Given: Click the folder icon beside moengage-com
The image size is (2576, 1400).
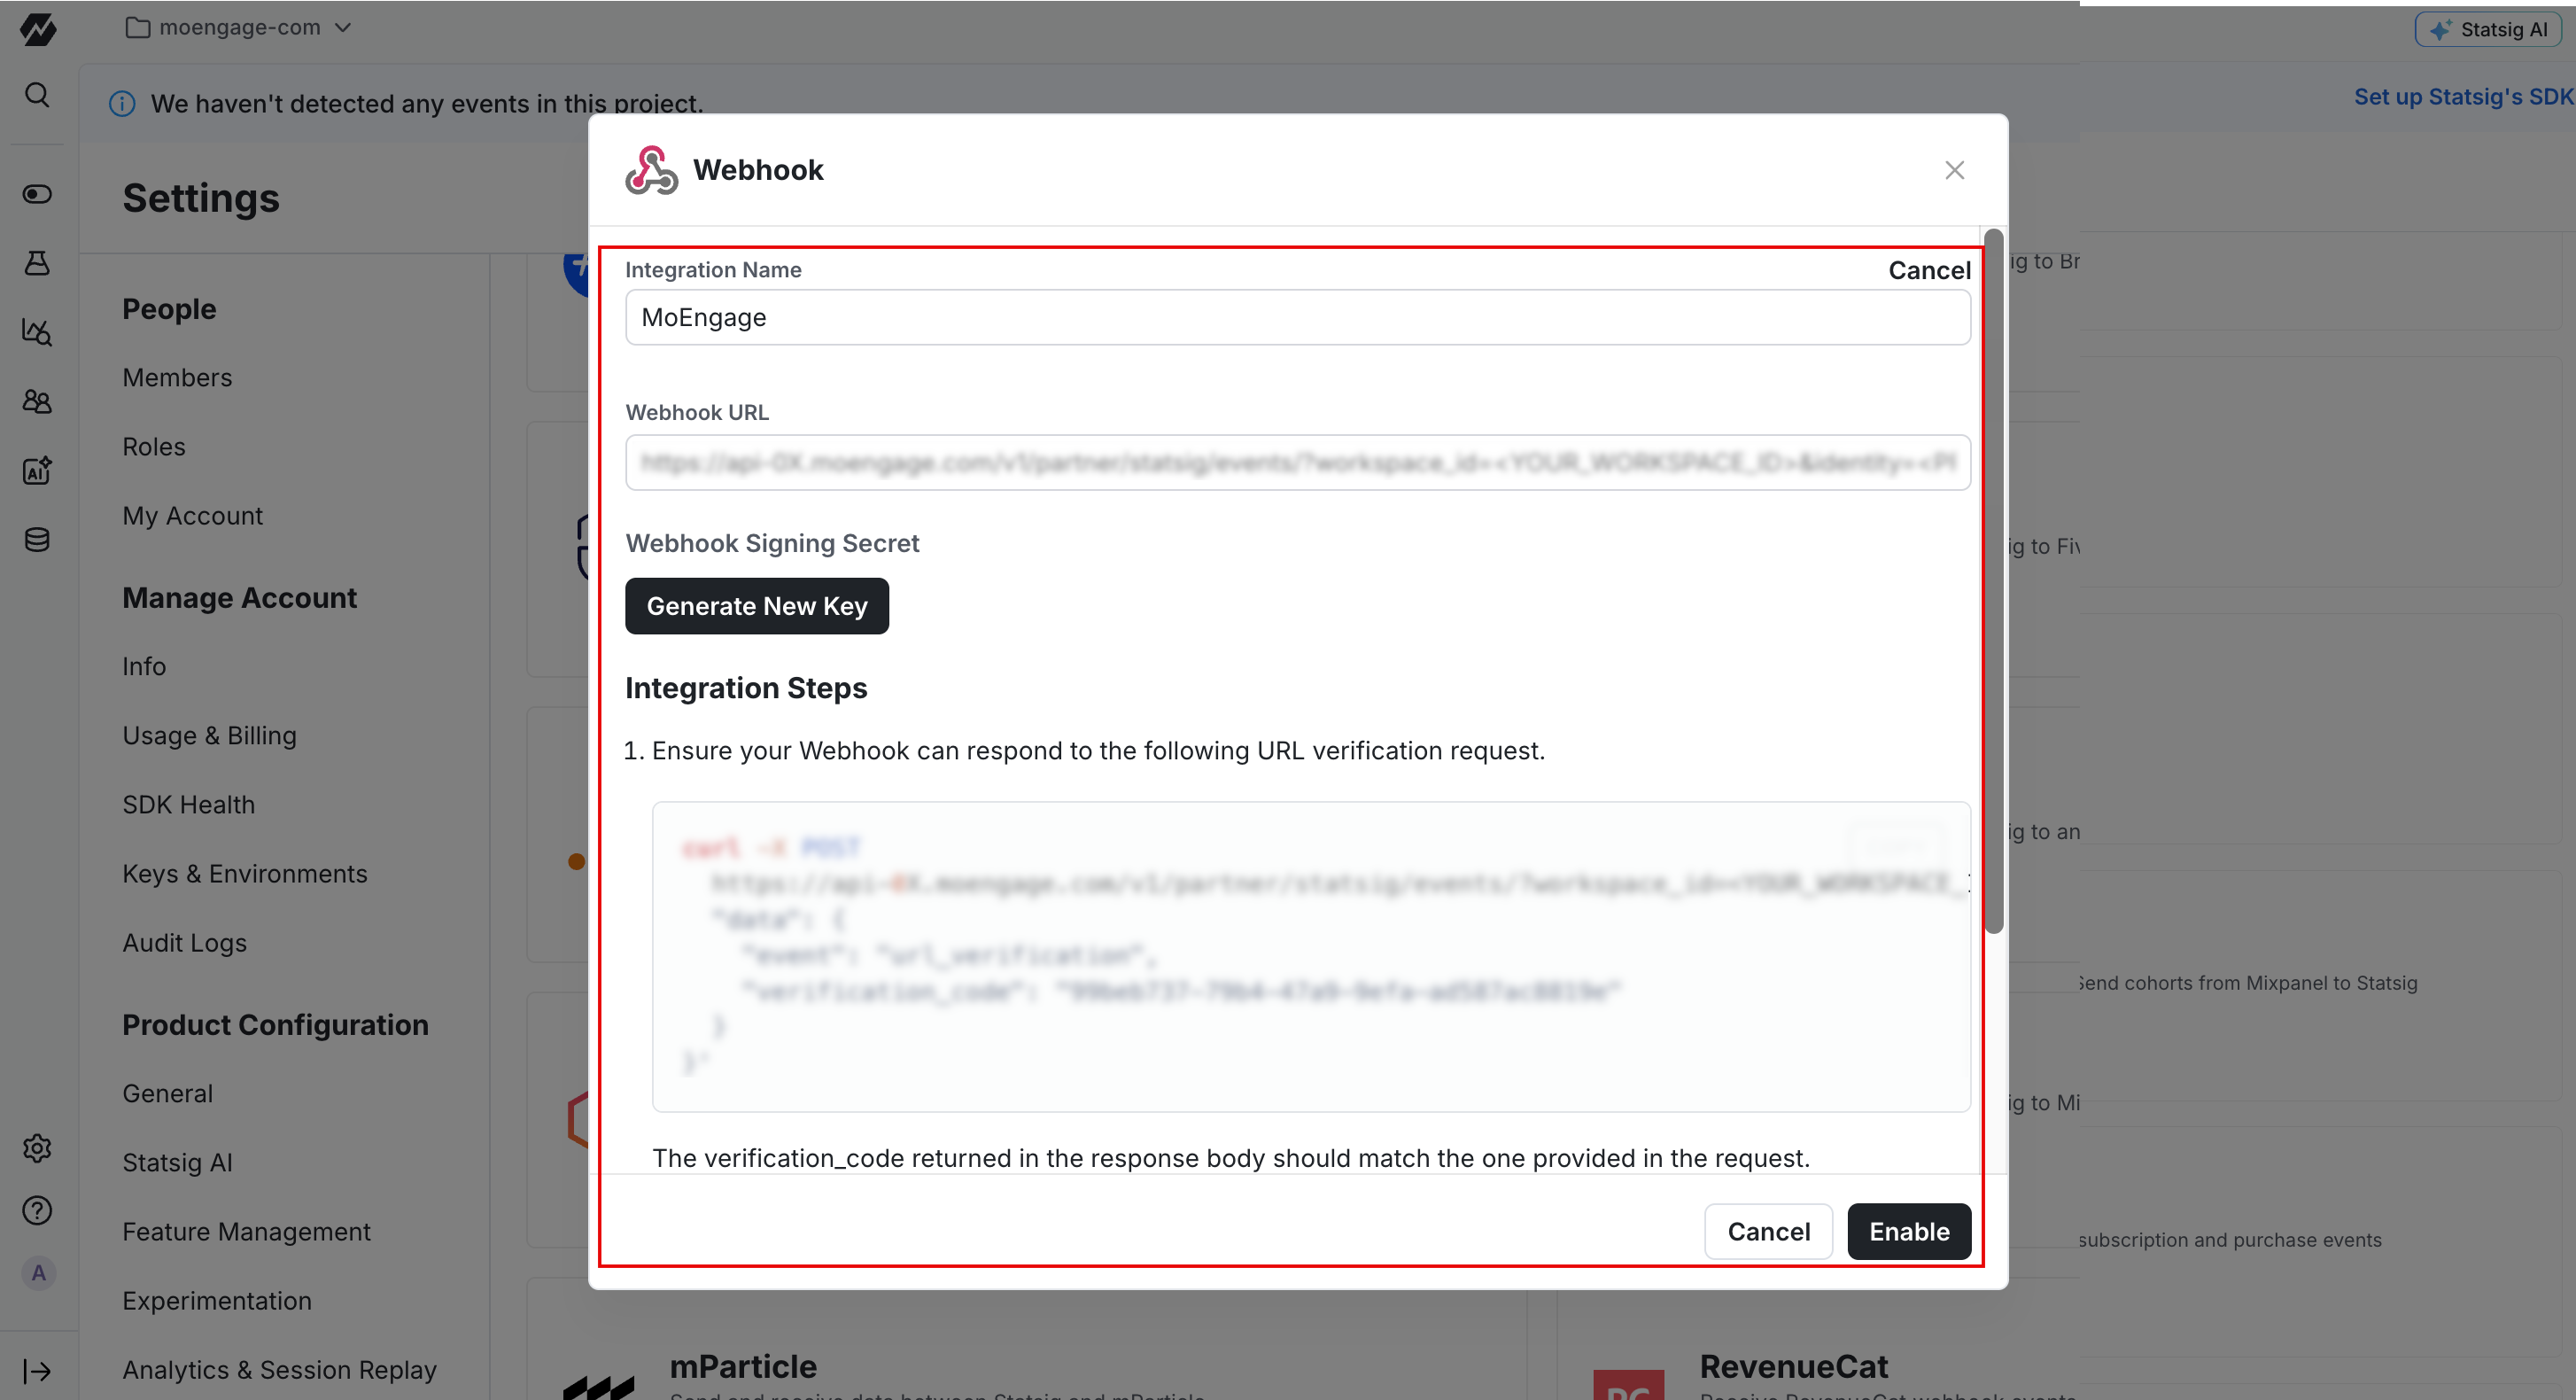Looking at the screenshot, I should [137, 28].
